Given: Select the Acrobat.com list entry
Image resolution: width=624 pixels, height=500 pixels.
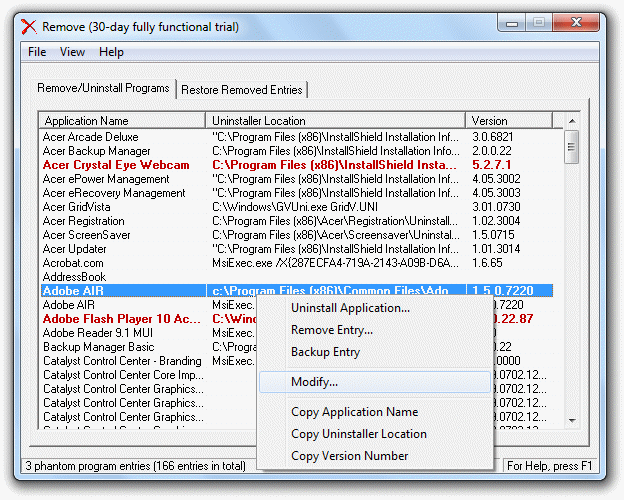Looking at the screenshot, I should tap(73, 263).
